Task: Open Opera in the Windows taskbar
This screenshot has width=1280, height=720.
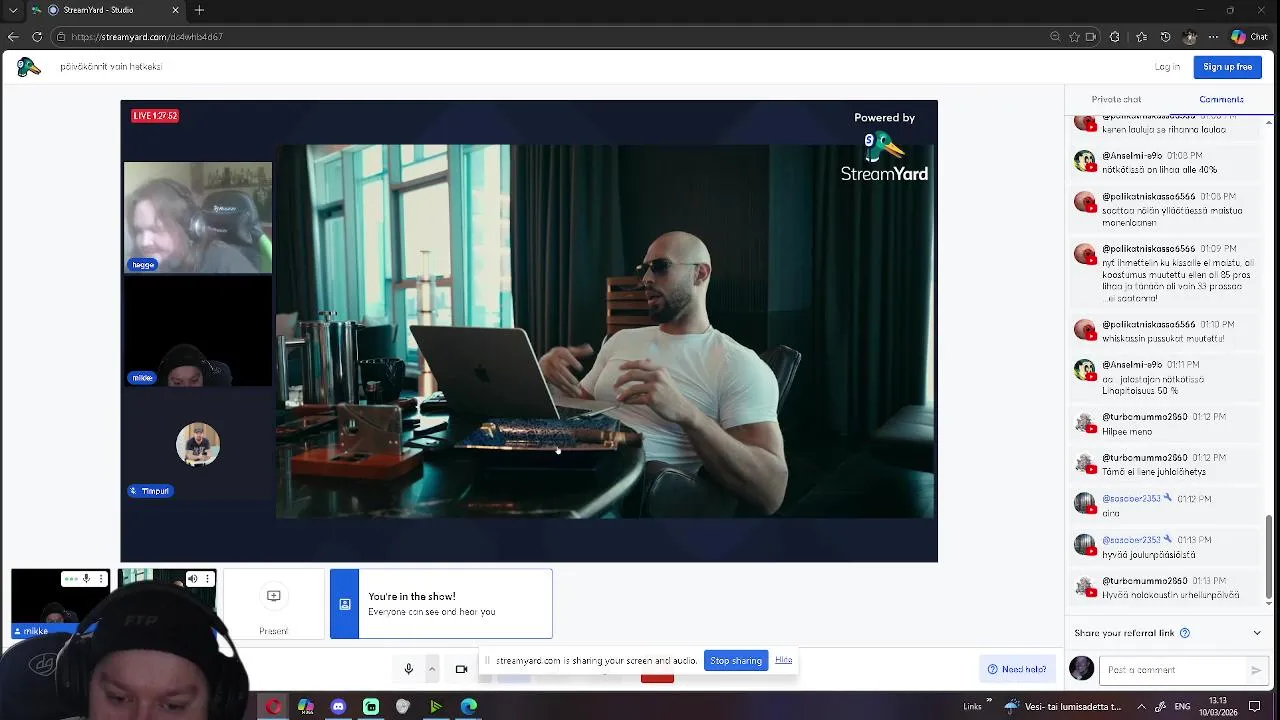Action: coord(274,707)
